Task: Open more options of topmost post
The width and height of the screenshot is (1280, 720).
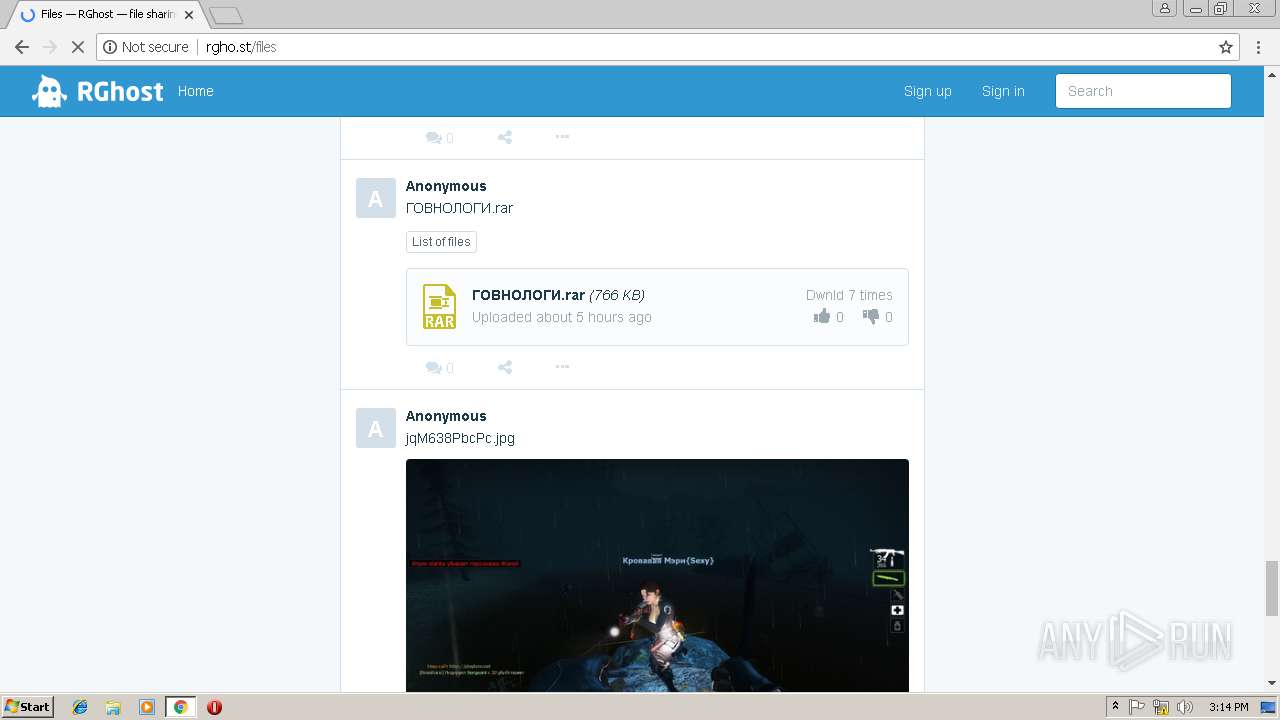Action: coord(562,136)
